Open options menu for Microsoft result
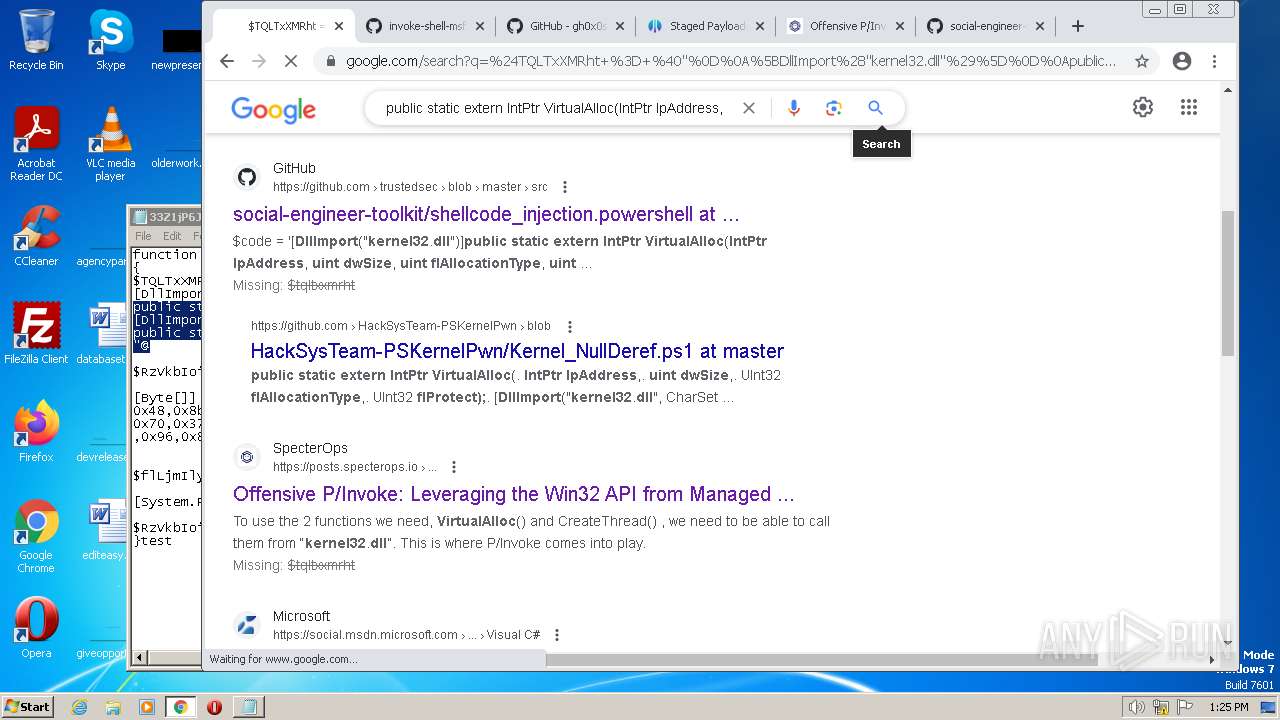Screen dimensions: 1280x720 557,635
